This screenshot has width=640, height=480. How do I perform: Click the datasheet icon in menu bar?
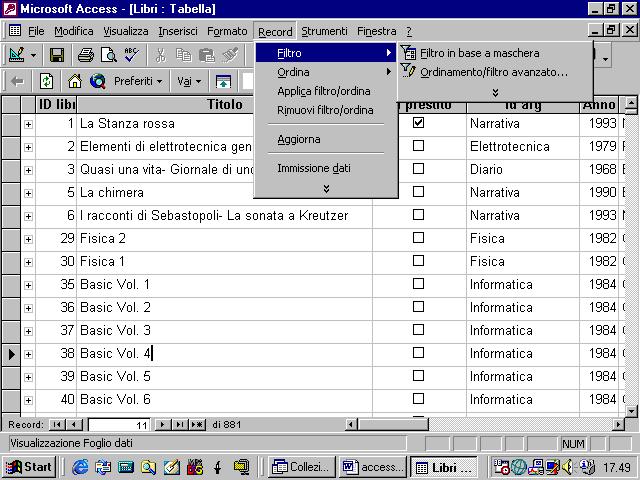point(15,31)
